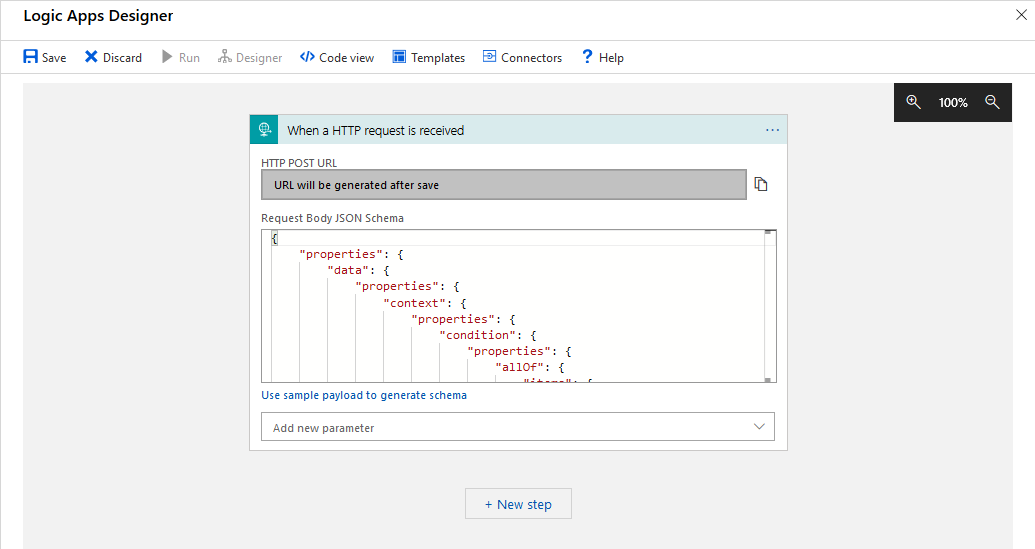Click the "data" key in schema
Viewport: 1035px width, 549px height.
click(348, 271)
